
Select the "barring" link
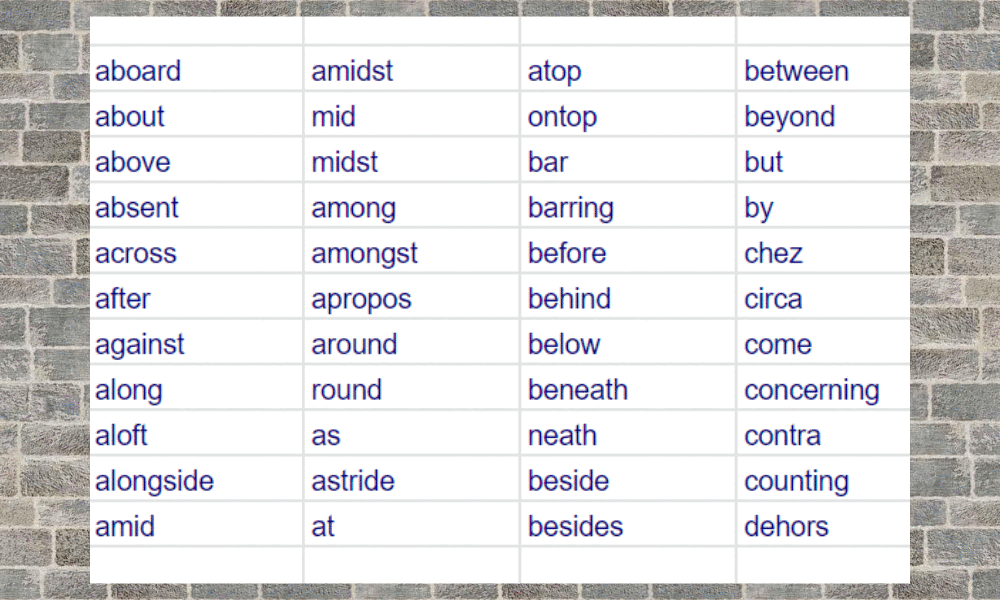click(570, 209)
